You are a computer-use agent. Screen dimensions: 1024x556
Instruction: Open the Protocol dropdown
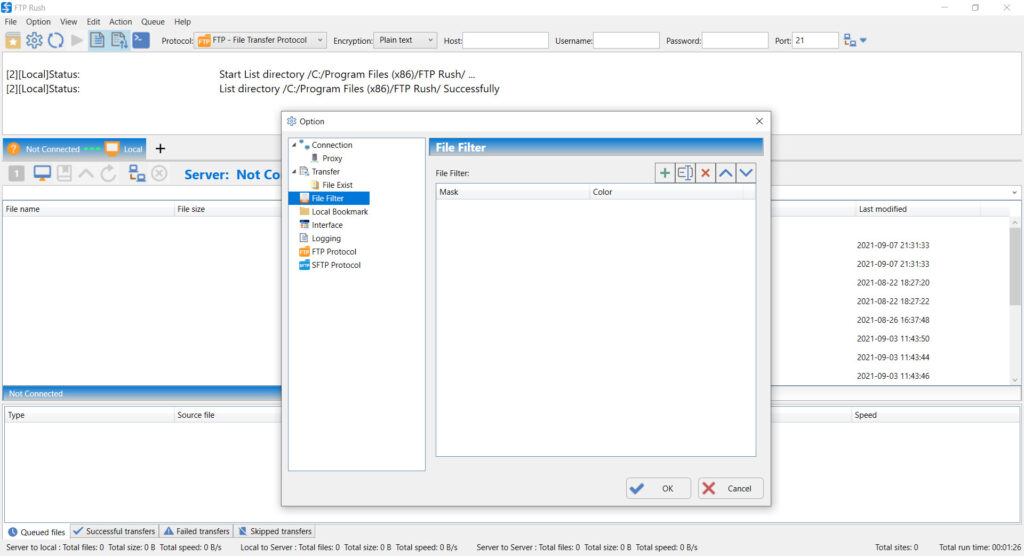pyautogui.click(x=260, y=41)
